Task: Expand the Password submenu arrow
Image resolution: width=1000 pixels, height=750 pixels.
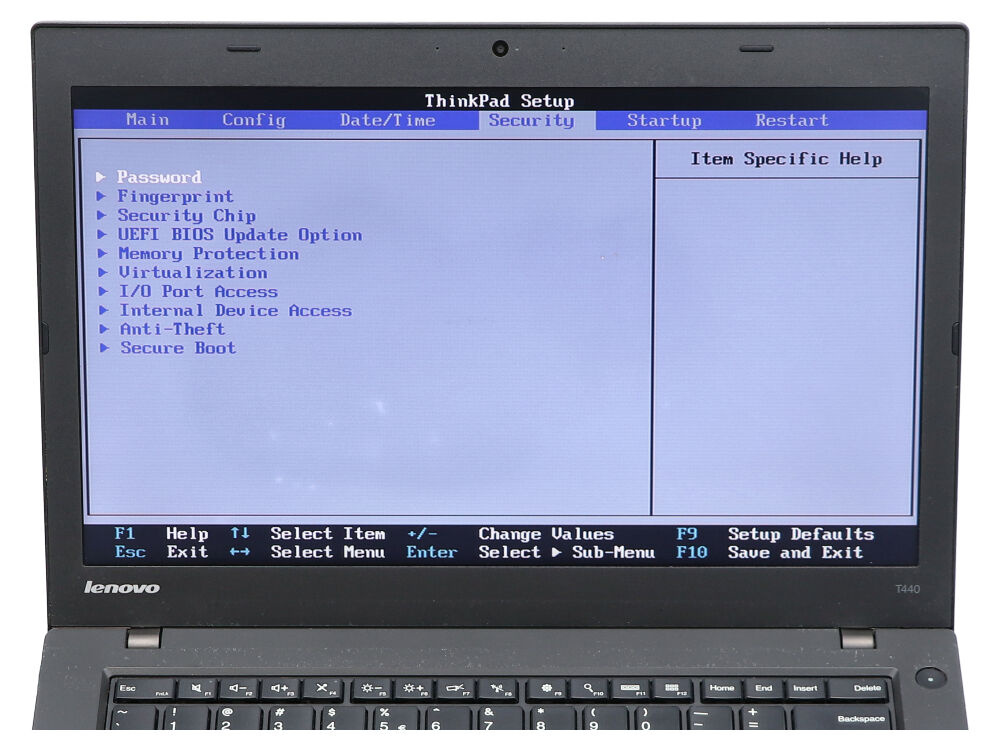Action: tap(101, 177)
